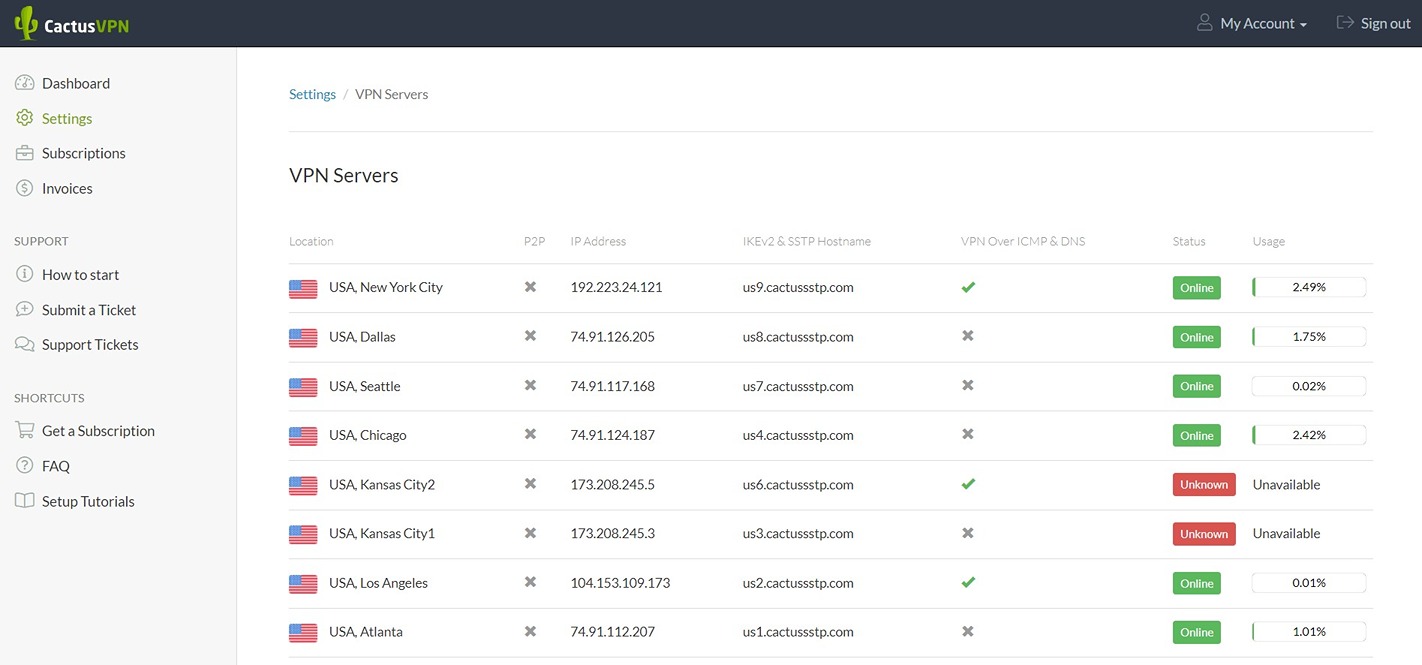The image size is (1422, 665).
Task: Click the usage bar for USA, Atlanta
Action: (1309, 631)
